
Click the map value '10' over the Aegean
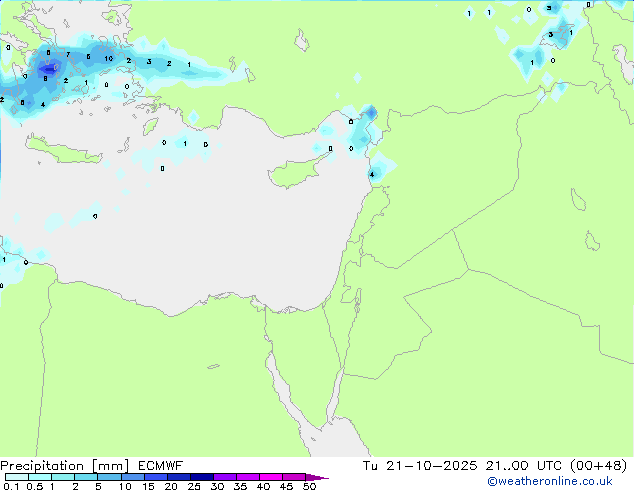[108, 59]
